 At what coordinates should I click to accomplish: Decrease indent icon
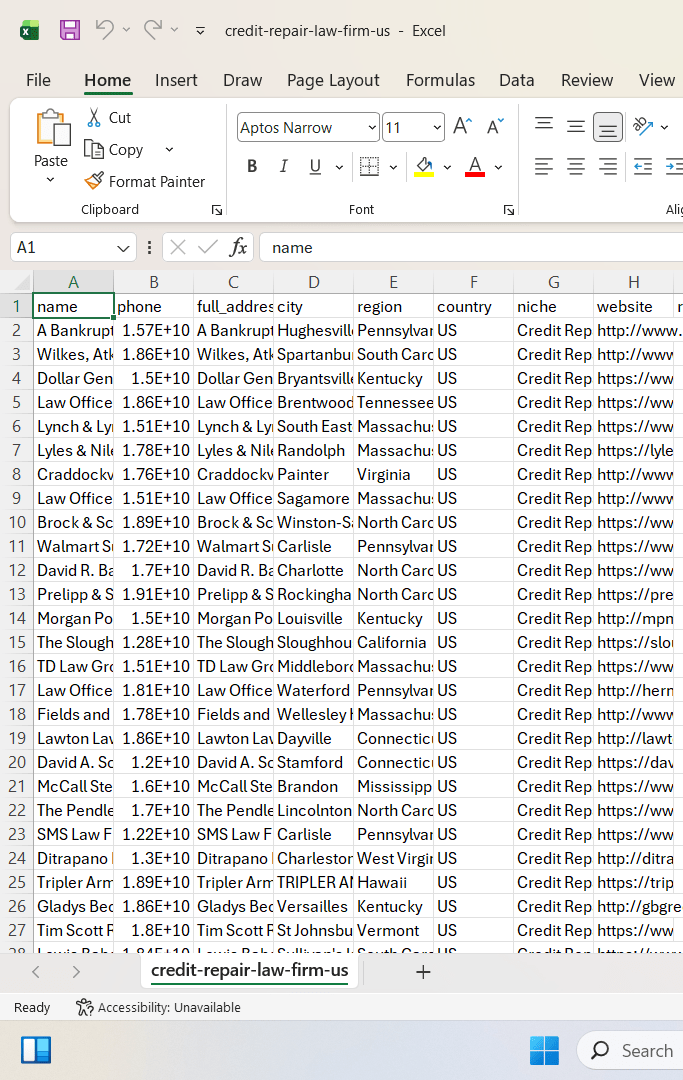(643, 166)
